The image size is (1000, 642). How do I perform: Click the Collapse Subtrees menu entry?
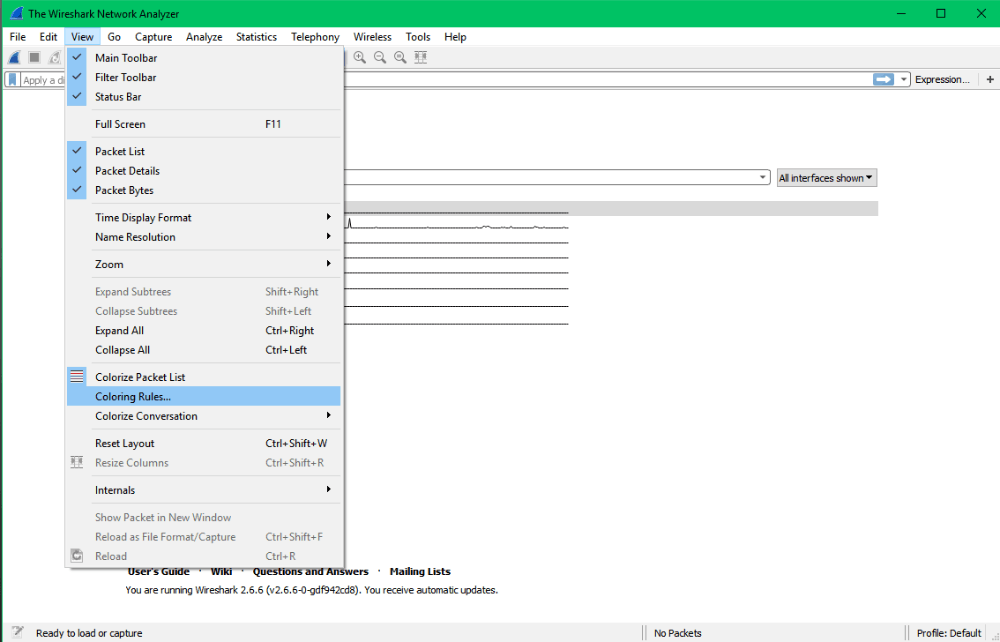coord(203,311)
